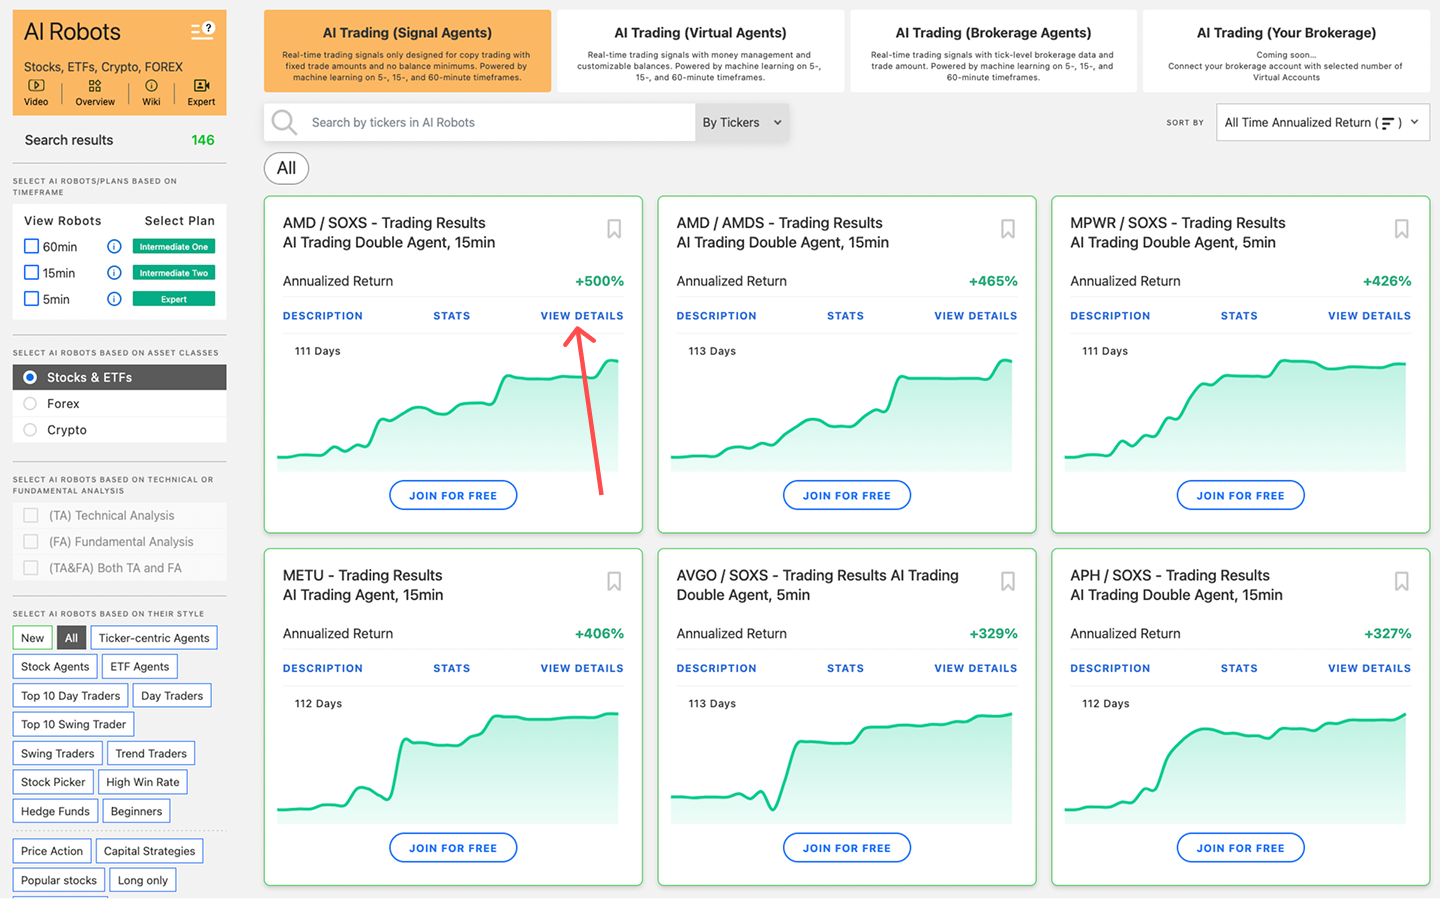Image resolution: width=1440 pixels, height=899 pixels.
Task: Click the info icon next to 60min
Action: pyautogui.click(x=114, y=246)
